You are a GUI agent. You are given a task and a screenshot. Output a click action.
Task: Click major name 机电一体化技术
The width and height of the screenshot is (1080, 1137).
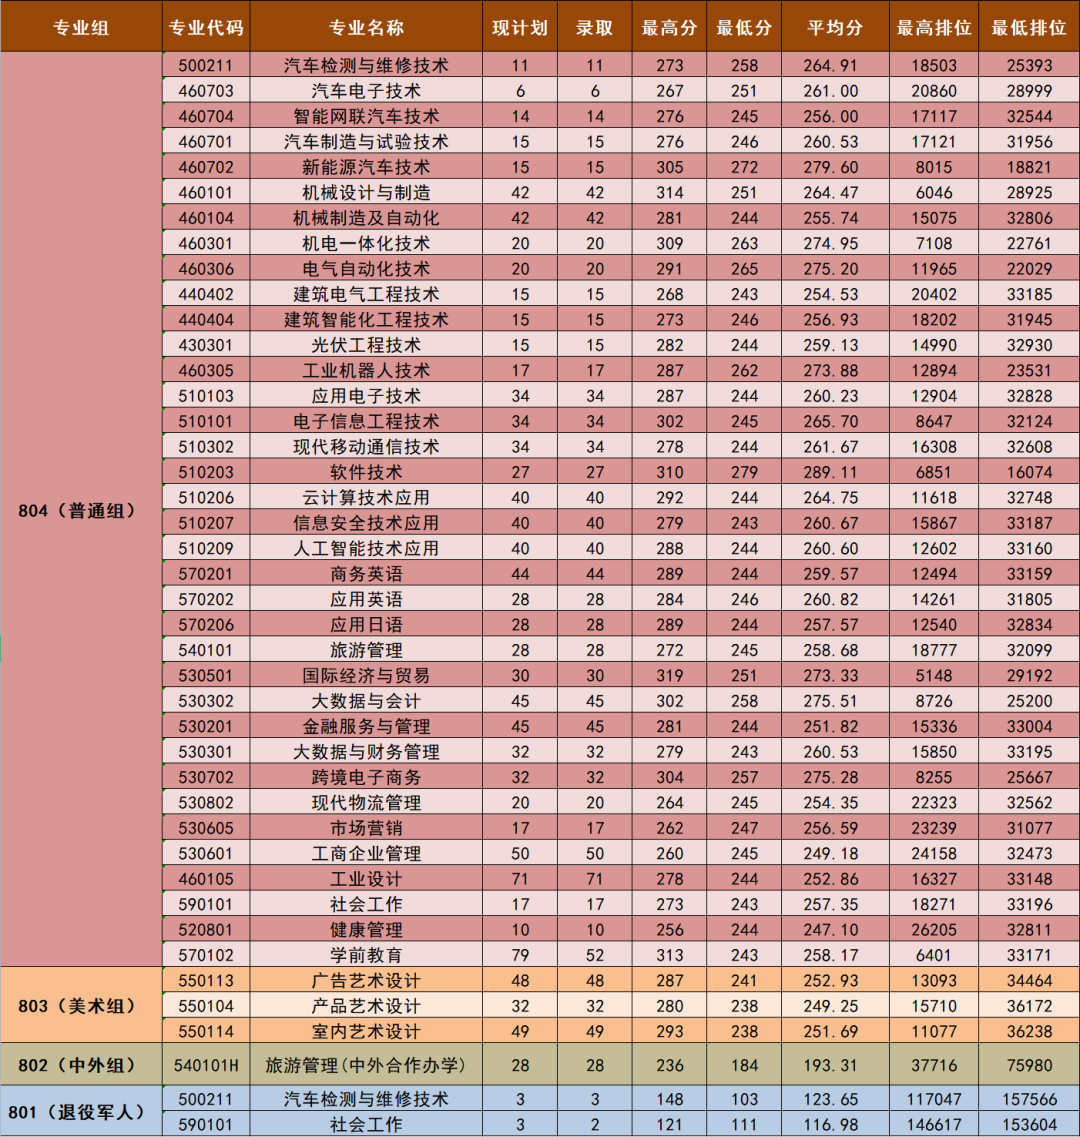366,243
